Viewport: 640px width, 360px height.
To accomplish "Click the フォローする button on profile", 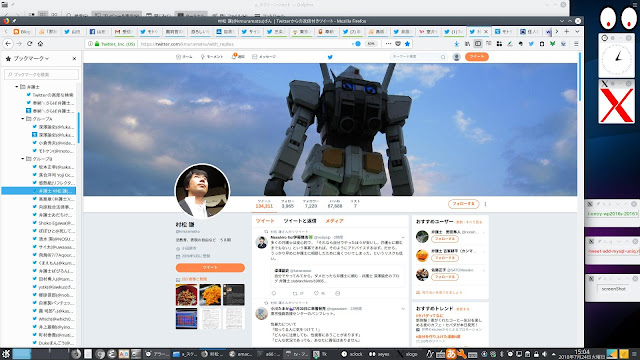I will pyautogui.click(x=463, y=204).
